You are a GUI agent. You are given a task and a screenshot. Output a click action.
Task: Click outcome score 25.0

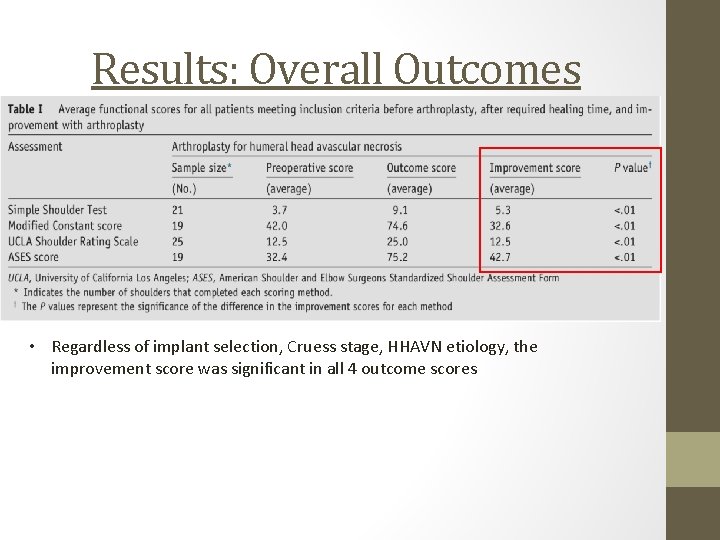[397, 242]
